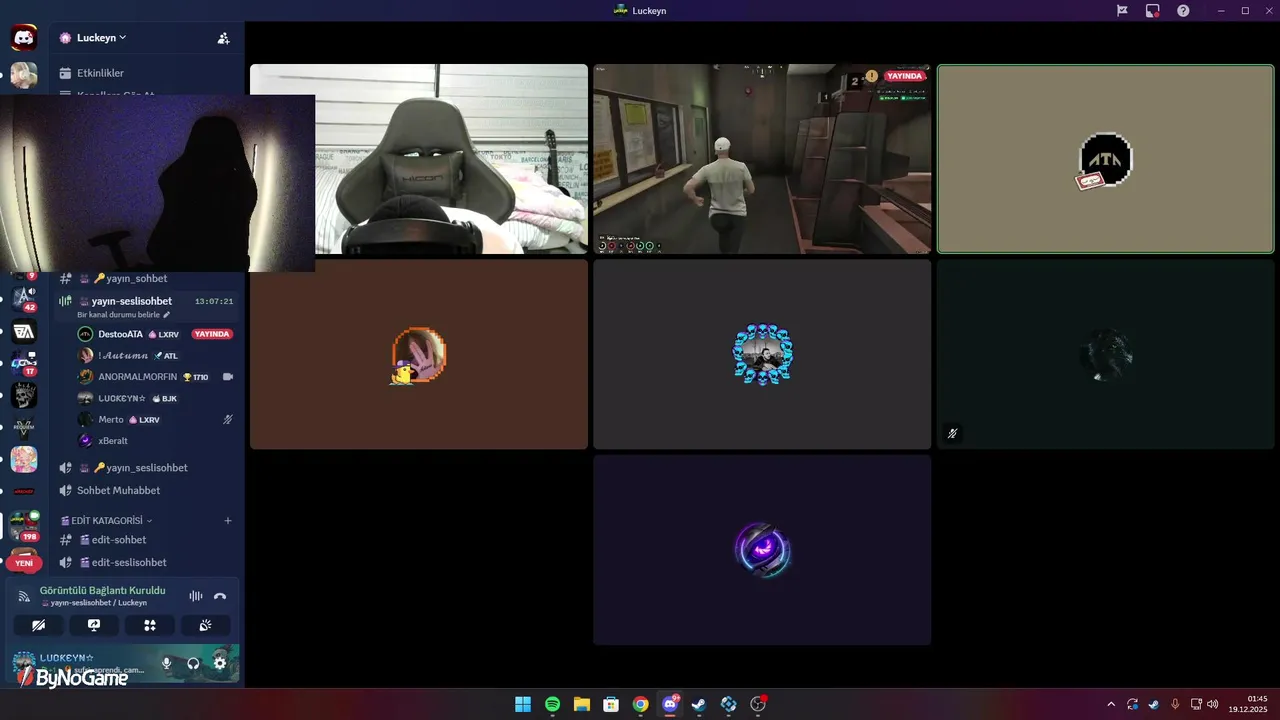Click LUCKEYN☆ user profile in bottom panel
Screen dimensions: 1280x720
click(82, 663)
